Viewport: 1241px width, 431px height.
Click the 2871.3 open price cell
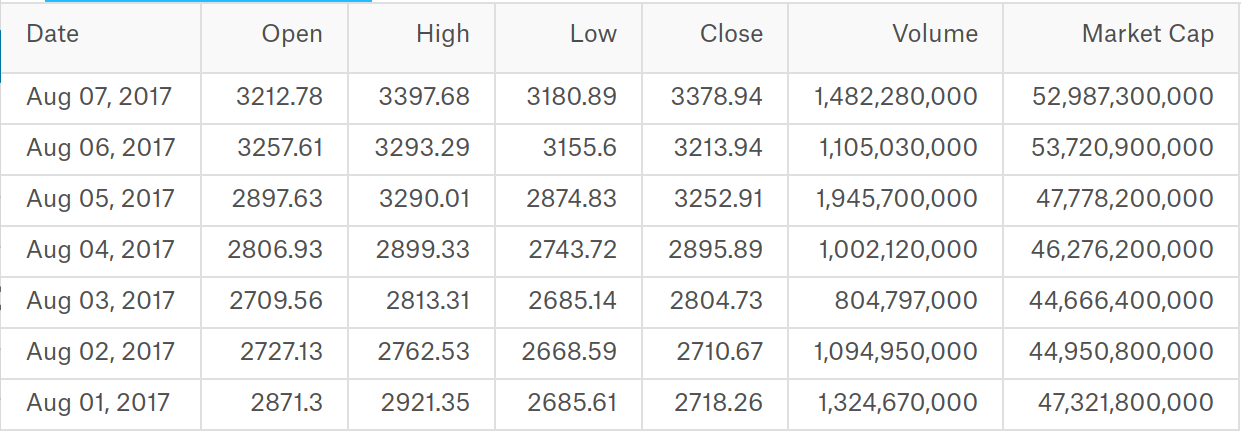(274, 403)
